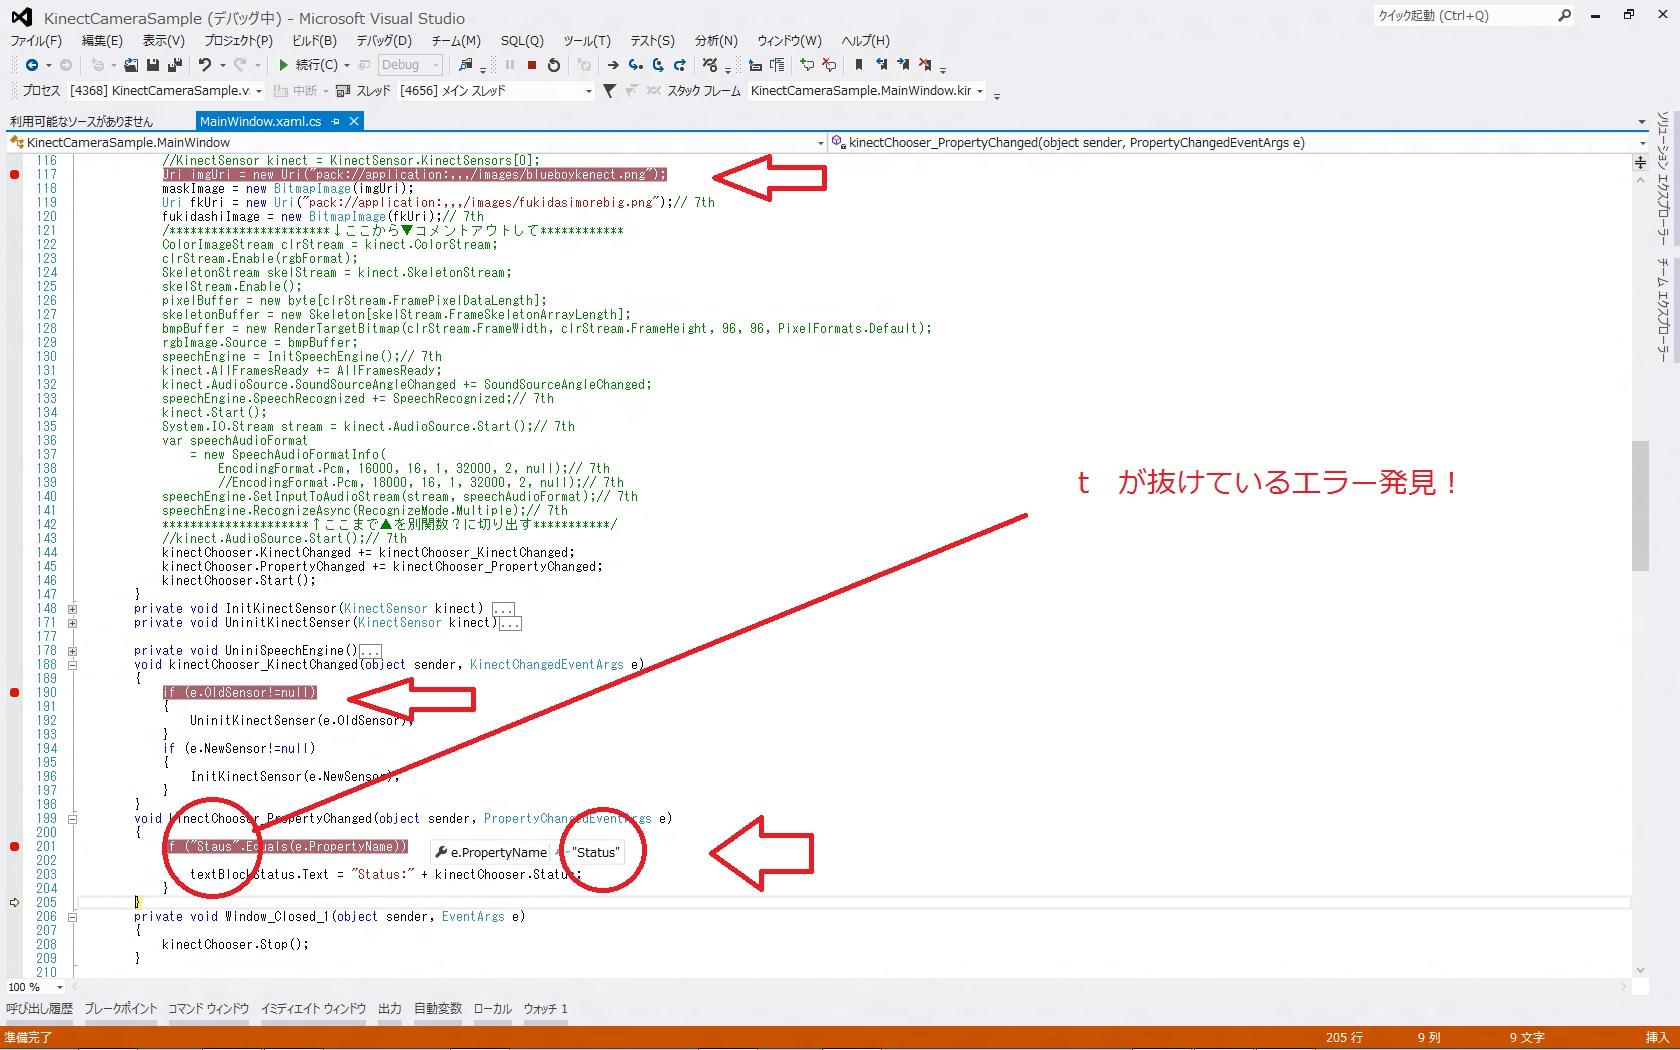Open the stack frame dropdown
1680x1050 pixels.
[x=867, y=91]
